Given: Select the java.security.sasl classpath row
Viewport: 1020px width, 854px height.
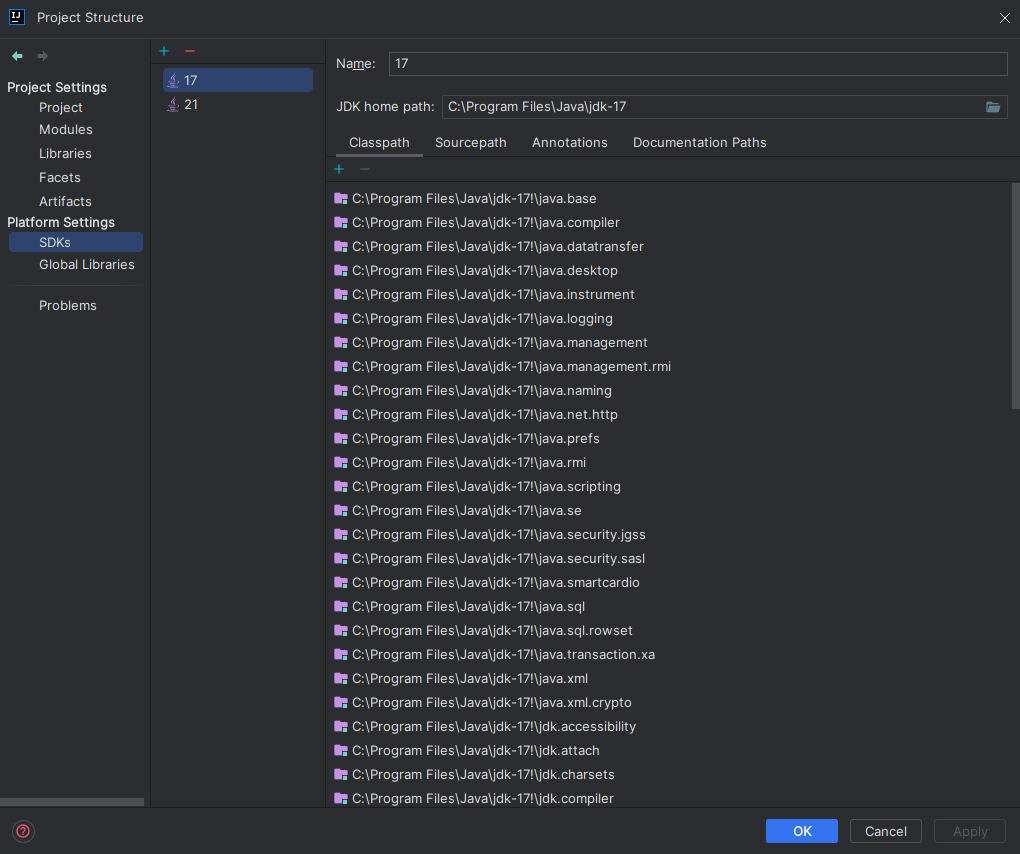Looking at the screenshot, I should click(x=669, y=558).
